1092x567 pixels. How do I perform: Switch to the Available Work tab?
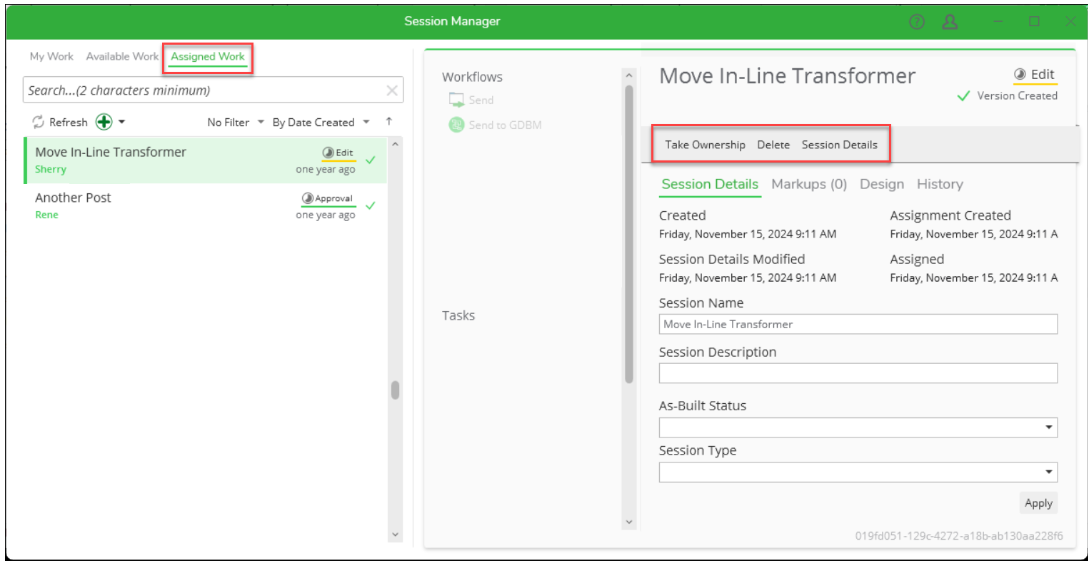[122, 56]
